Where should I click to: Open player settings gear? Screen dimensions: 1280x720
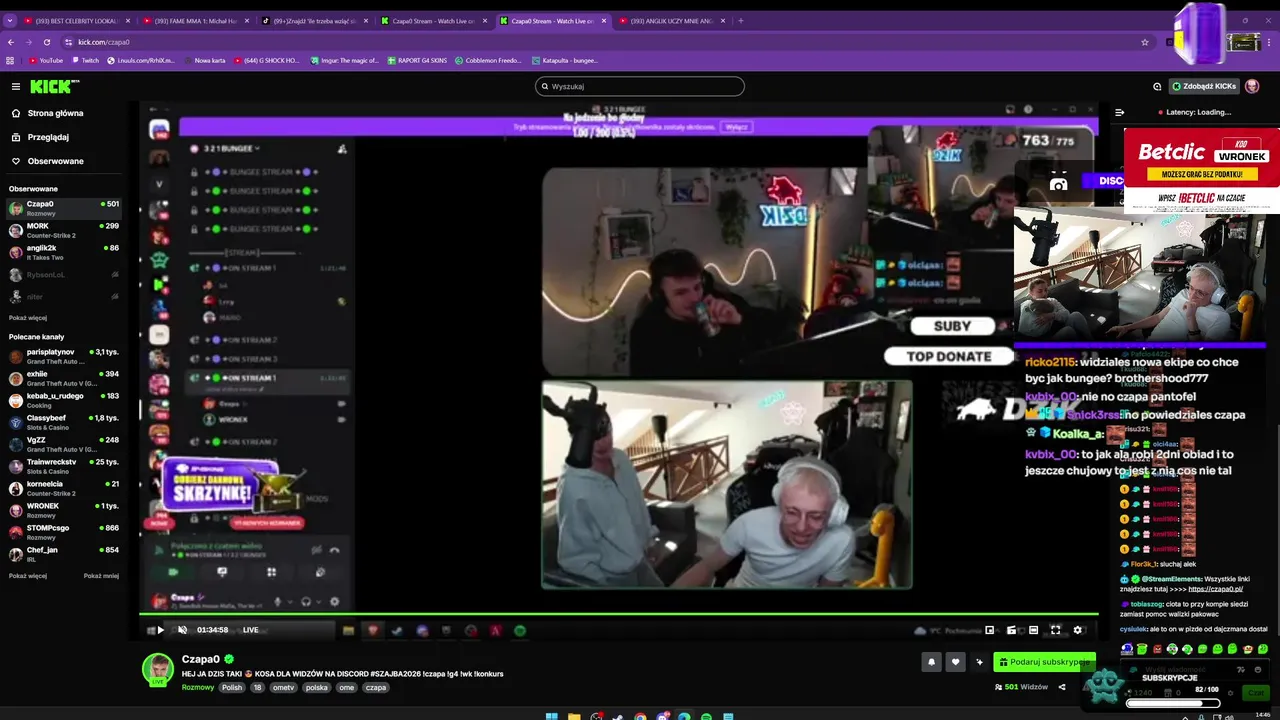click(x=1077, y=630)
